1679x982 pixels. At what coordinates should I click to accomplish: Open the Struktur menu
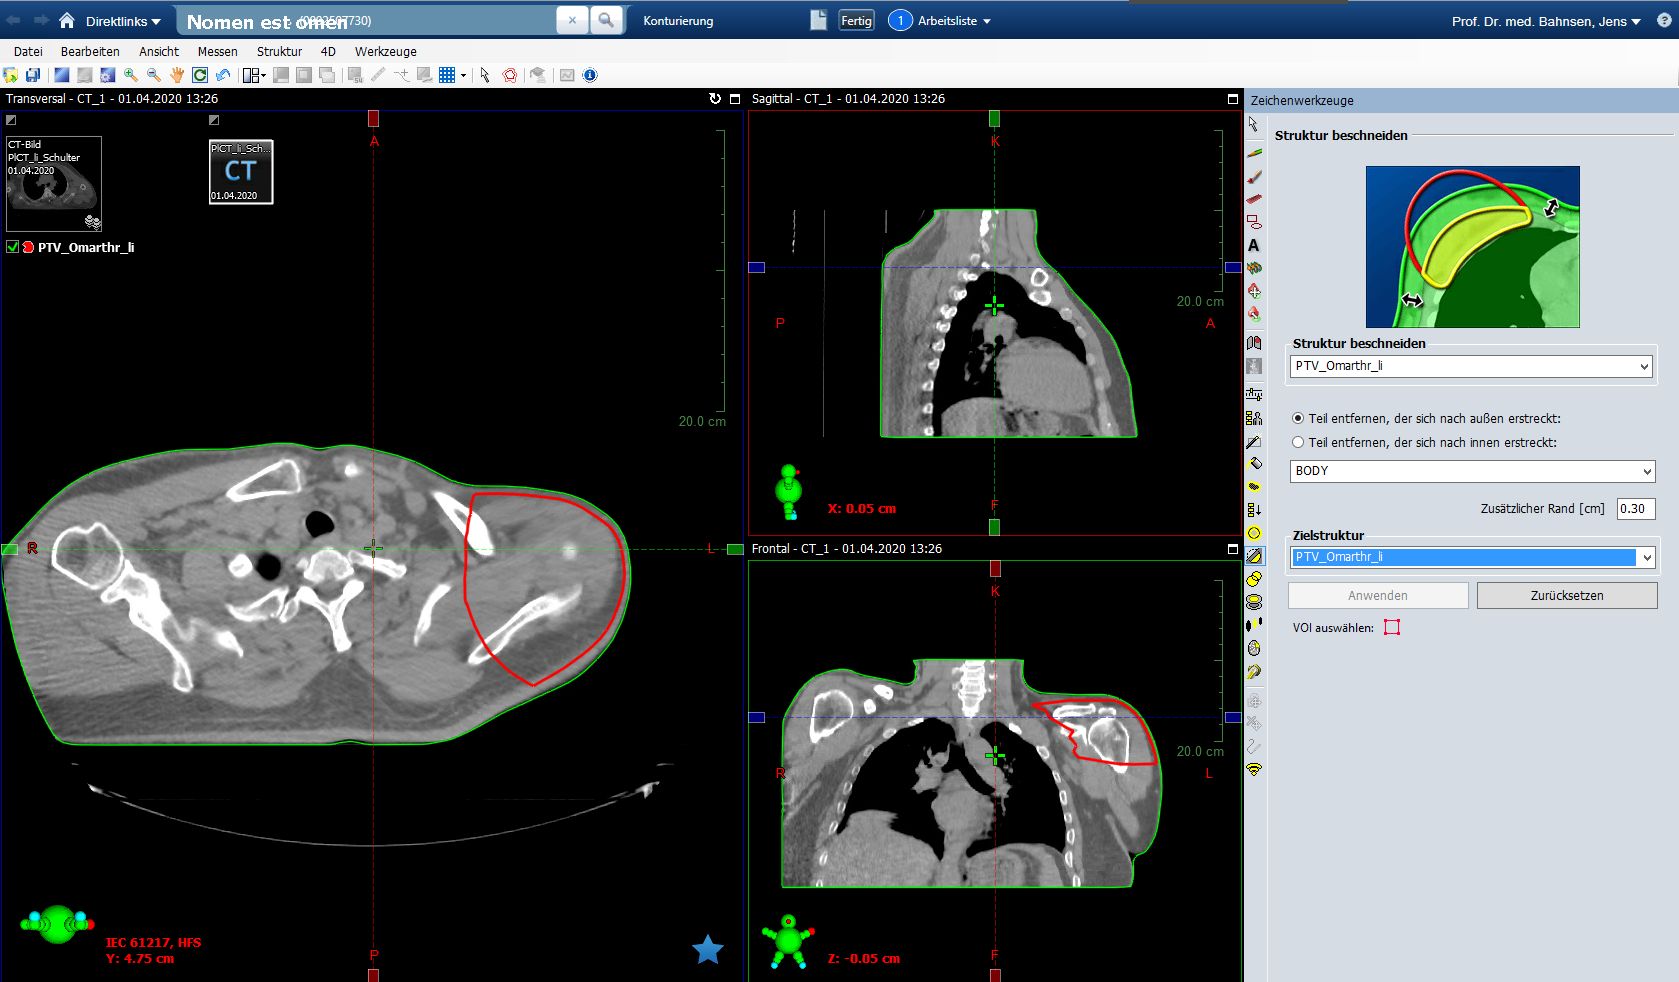279,51
